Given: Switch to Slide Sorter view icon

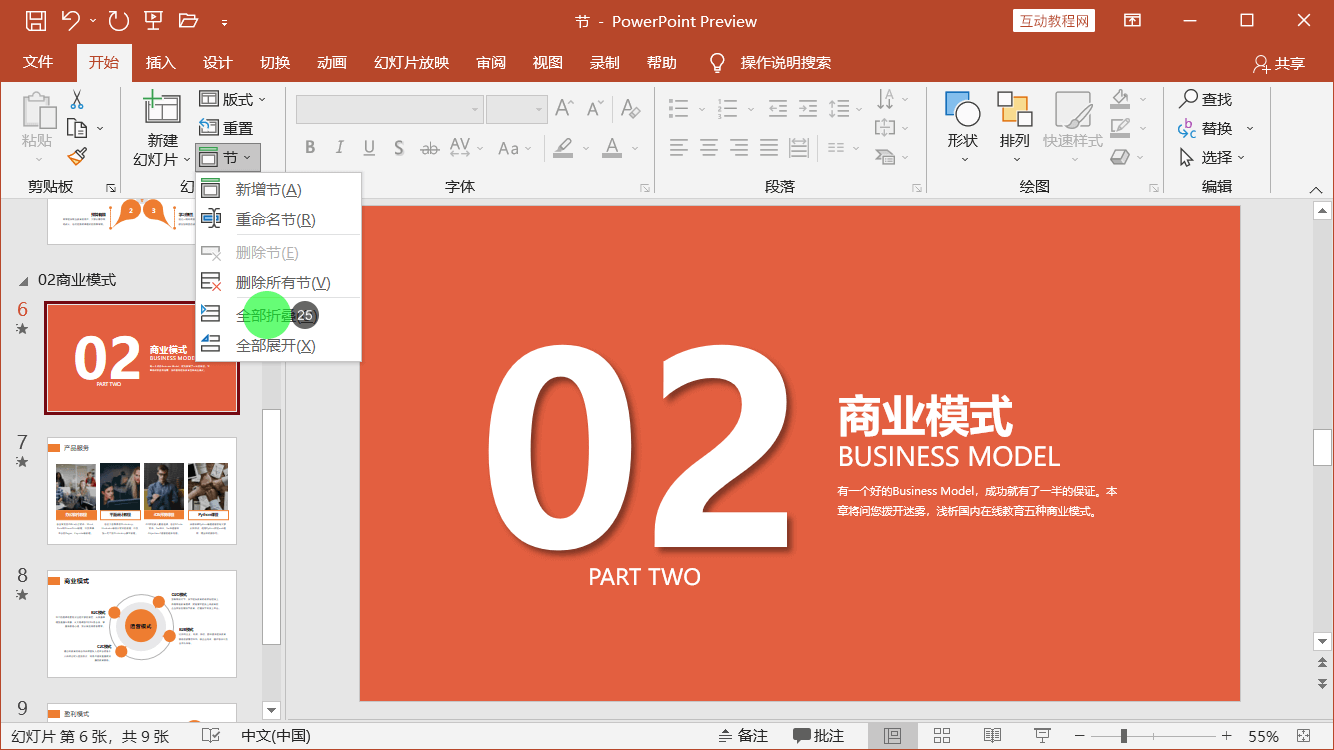Looking at the screenshot, I should (x=941, y=736).
